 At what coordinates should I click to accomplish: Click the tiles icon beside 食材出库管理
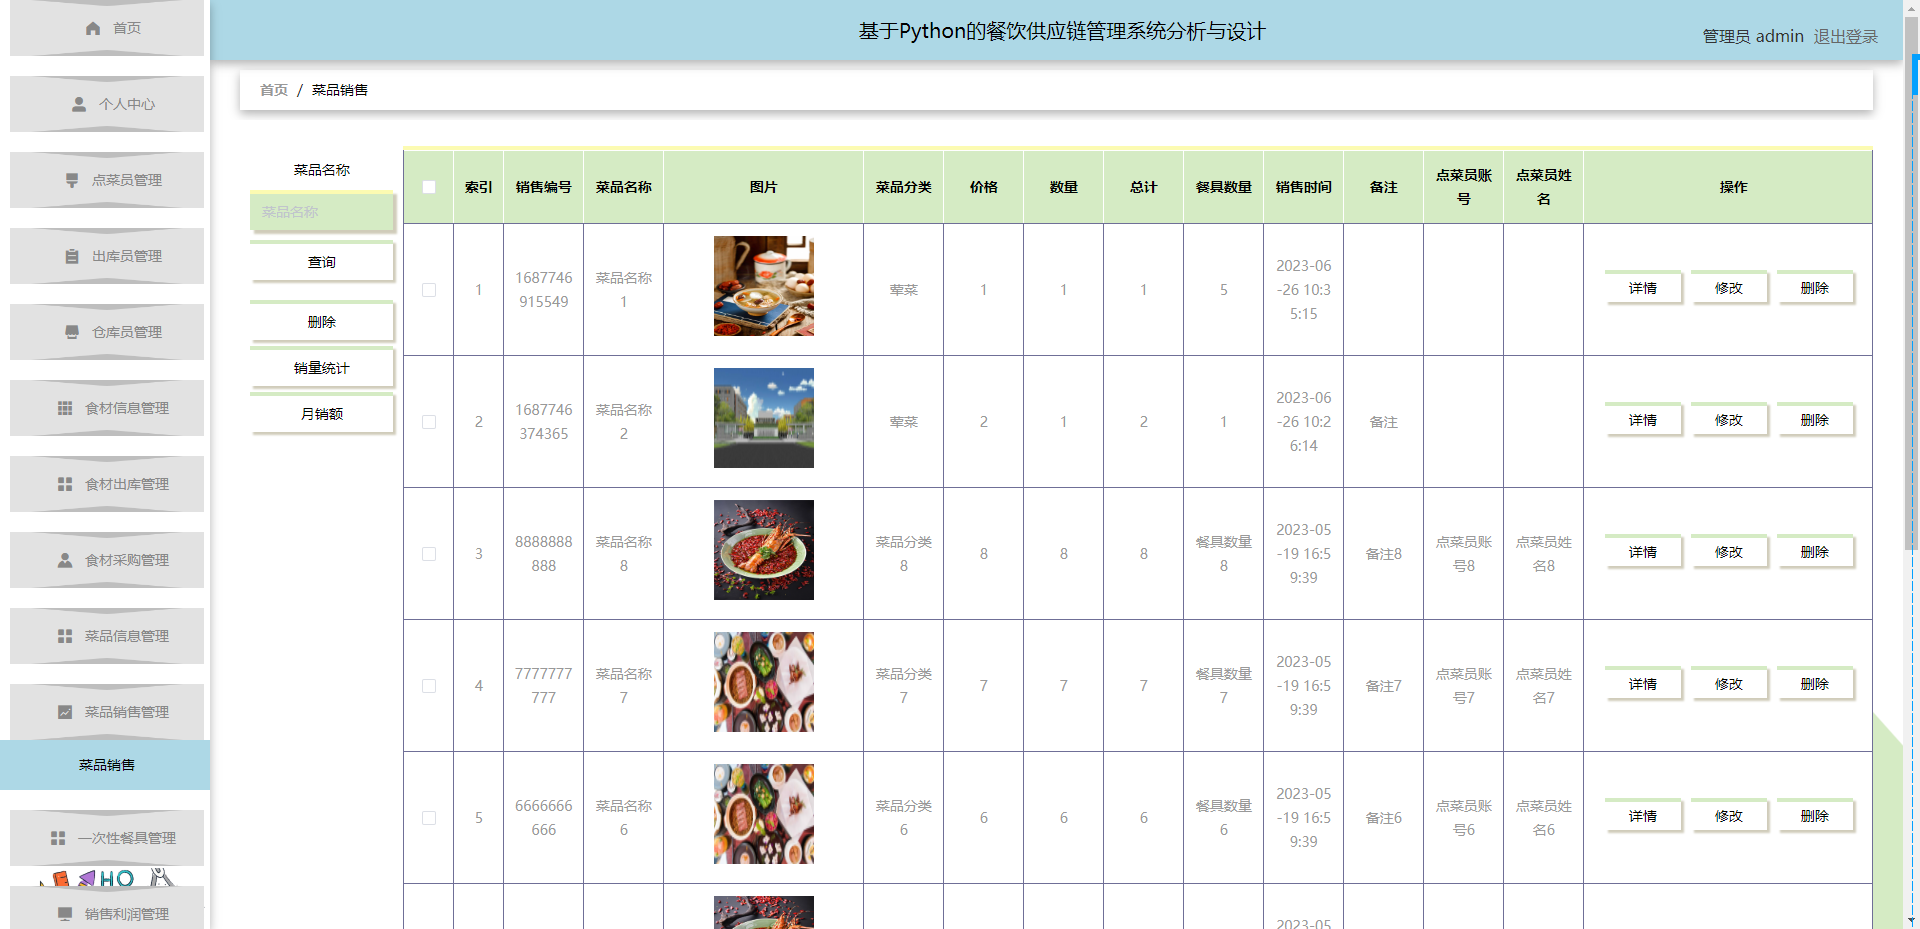pyautogui.click(x=65, y=484)
